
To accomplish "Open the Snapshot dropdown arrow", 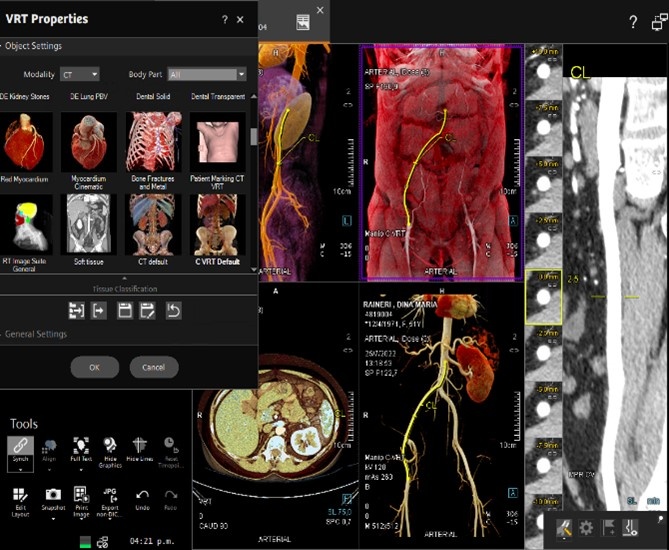I will [x=53, y=519].
